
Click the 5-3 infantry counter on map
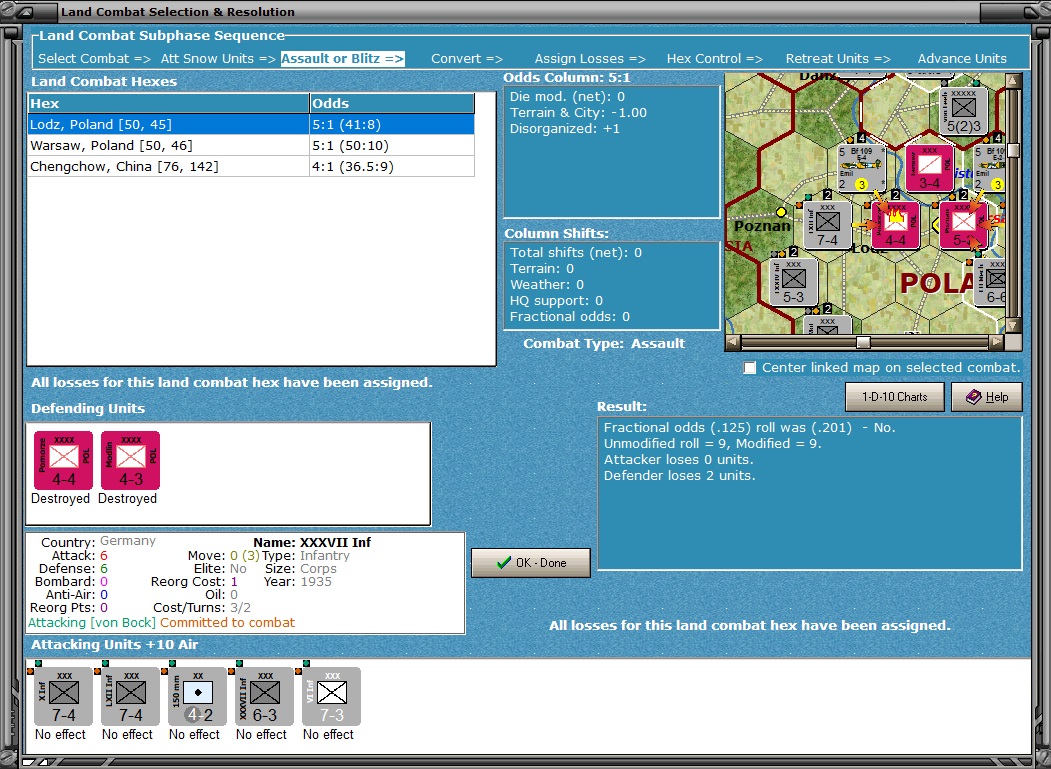pos(793,282)
